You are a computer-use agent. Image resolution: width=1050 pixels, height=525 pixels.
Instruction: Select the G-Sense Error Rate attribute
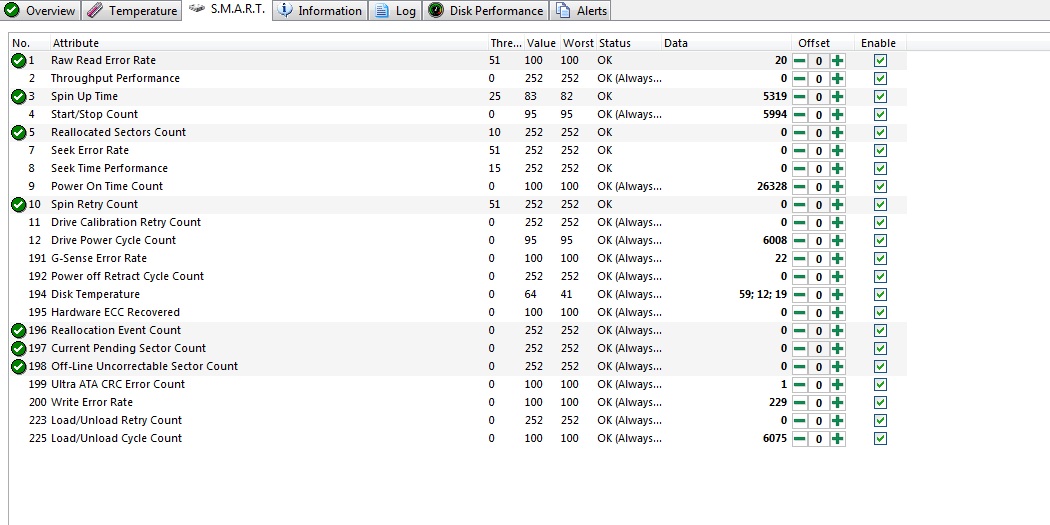[x=98, y=258]
